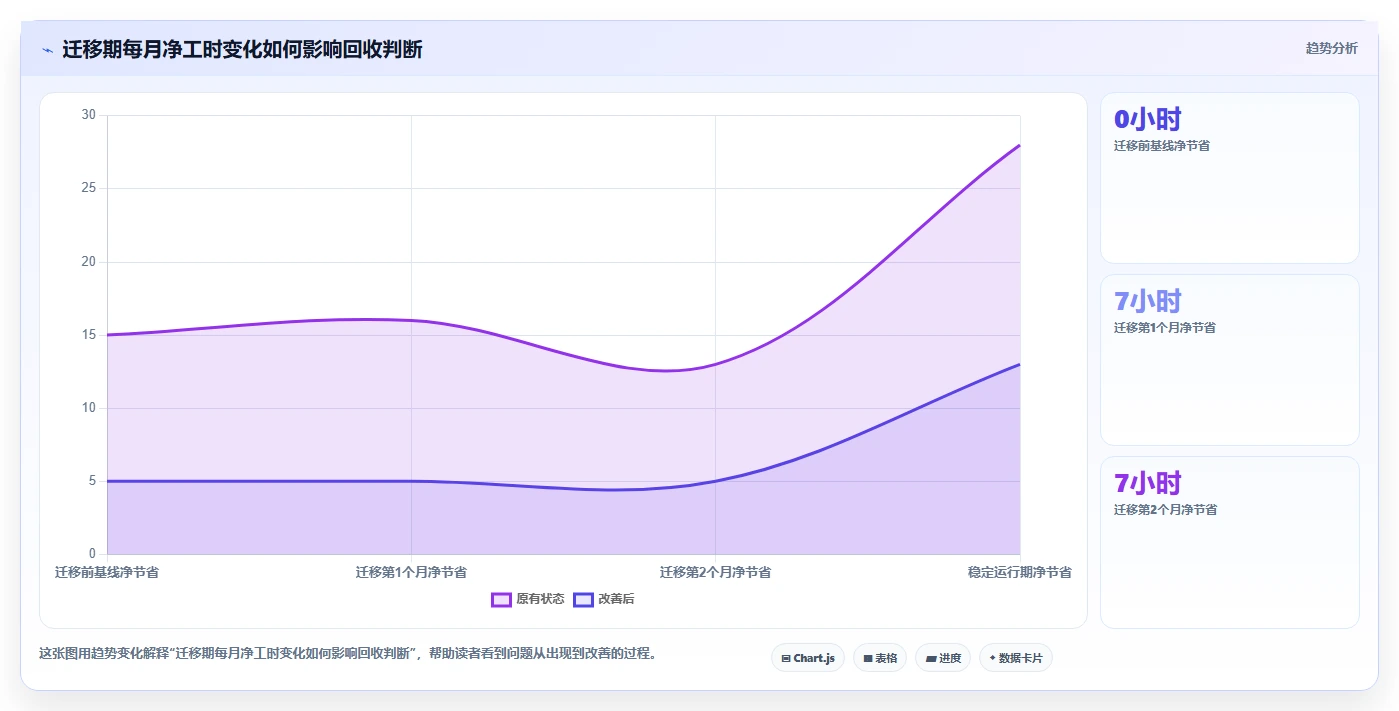Click the 趋势分析 label in header

[1331, 48]
